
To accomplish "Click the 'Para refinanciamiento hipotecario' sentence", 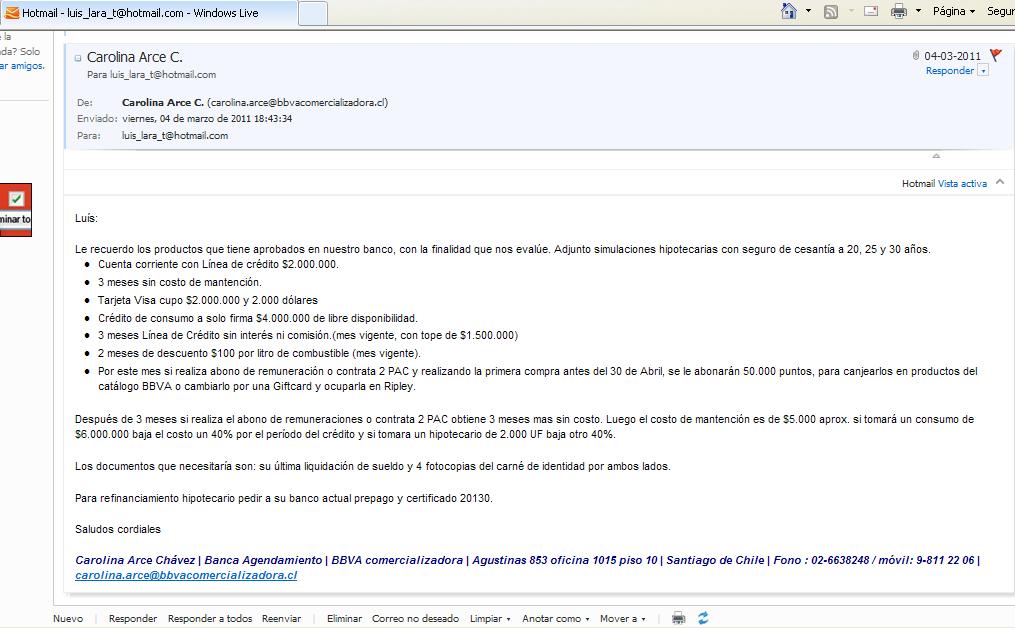I will coord(284,498).
